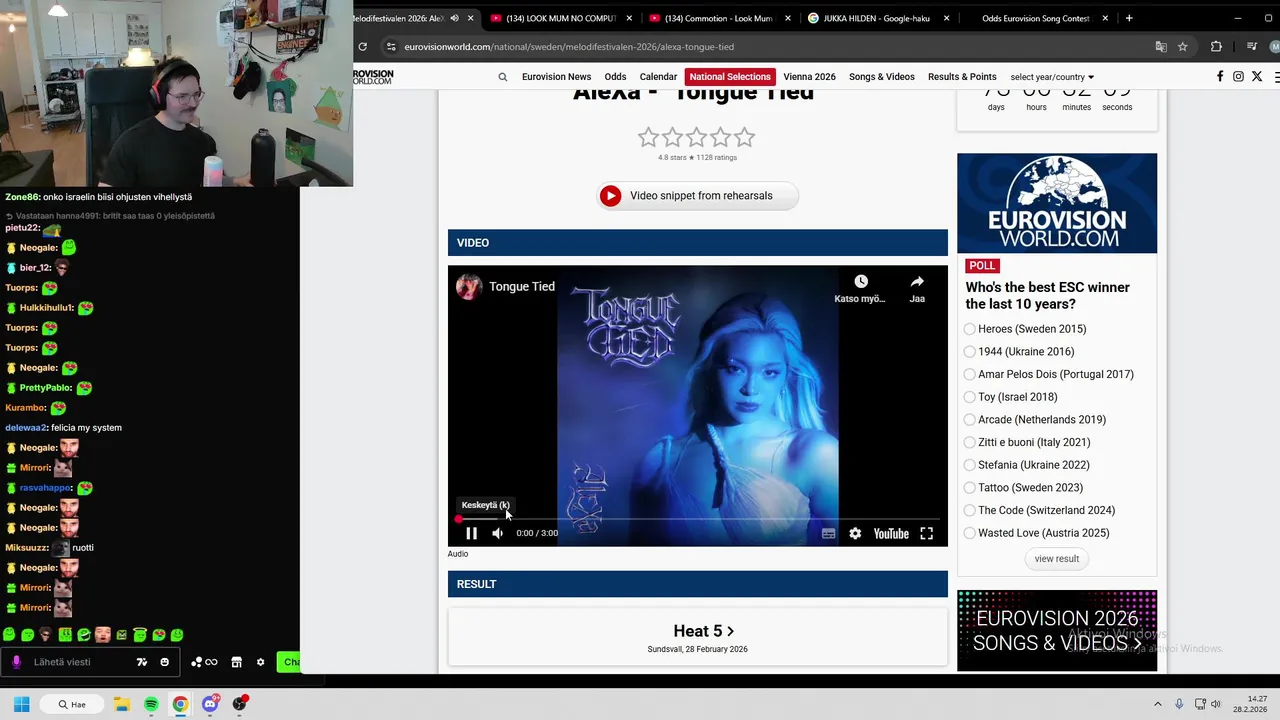1280x720 pixels.
Task: Open chat emoji picker
Action: (x=165, y=662)
